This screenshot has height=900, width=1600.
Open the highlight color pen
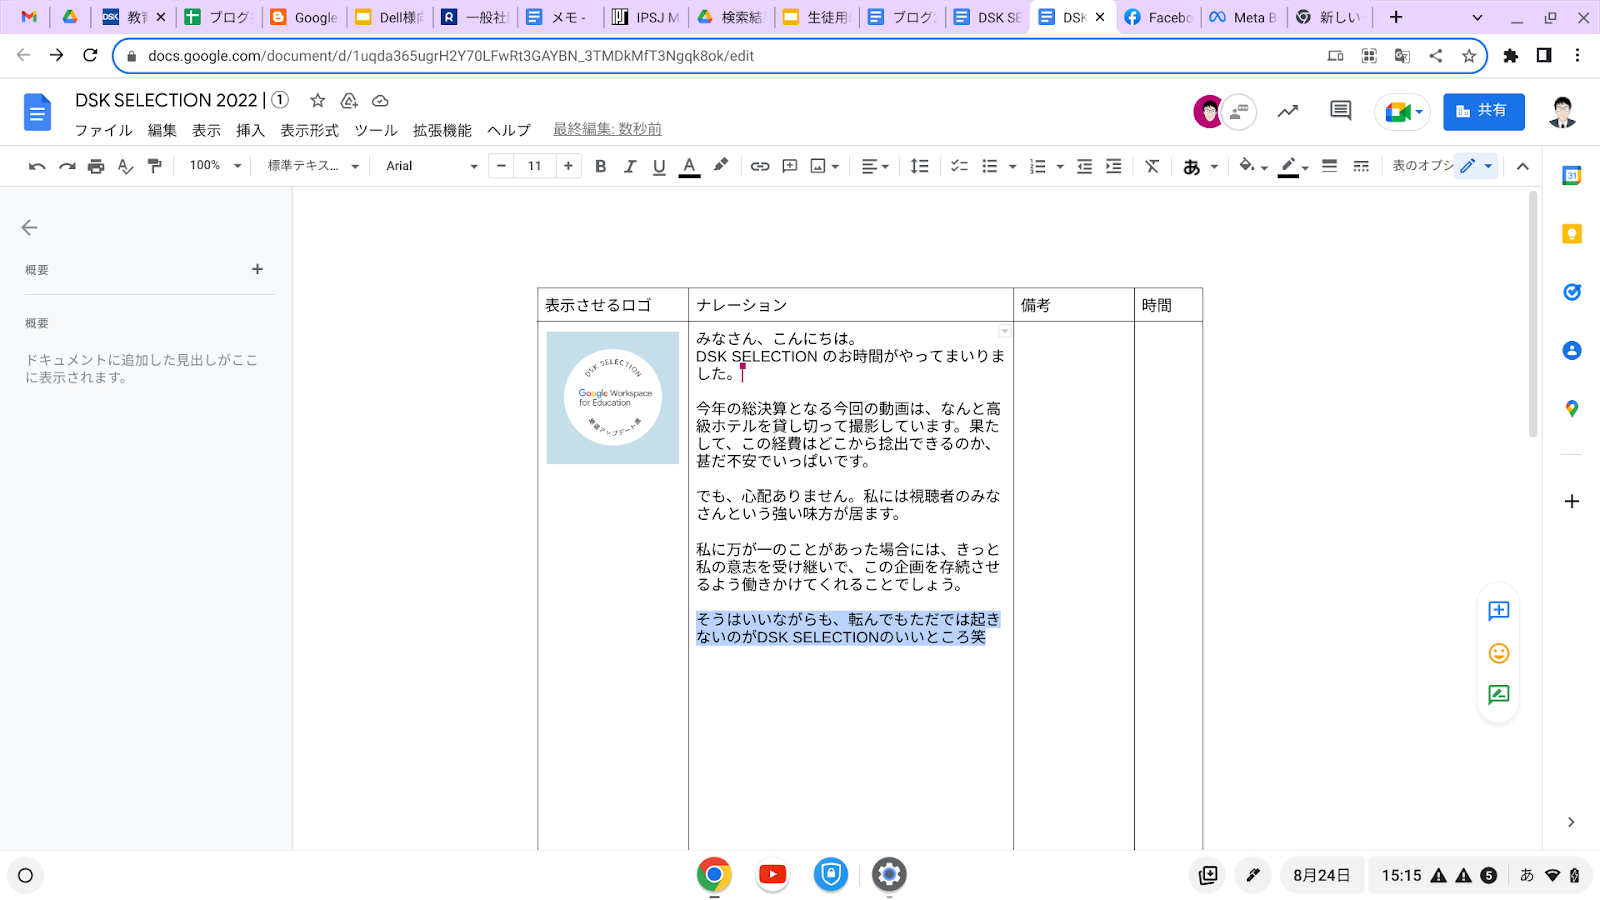(721, 166)
